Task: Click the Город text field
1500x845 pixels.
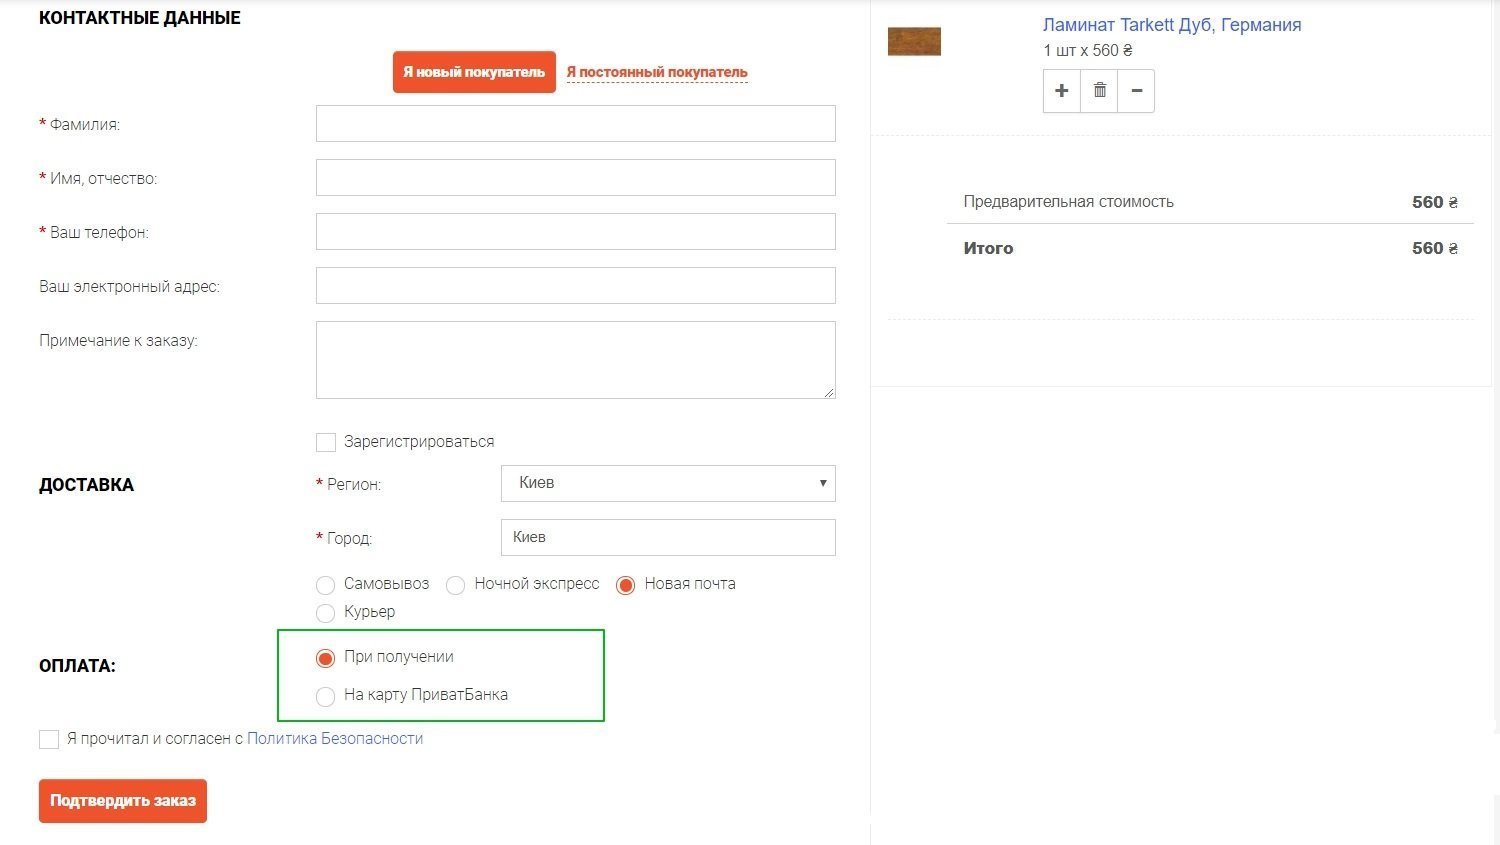Action: [x=668, y=537]
